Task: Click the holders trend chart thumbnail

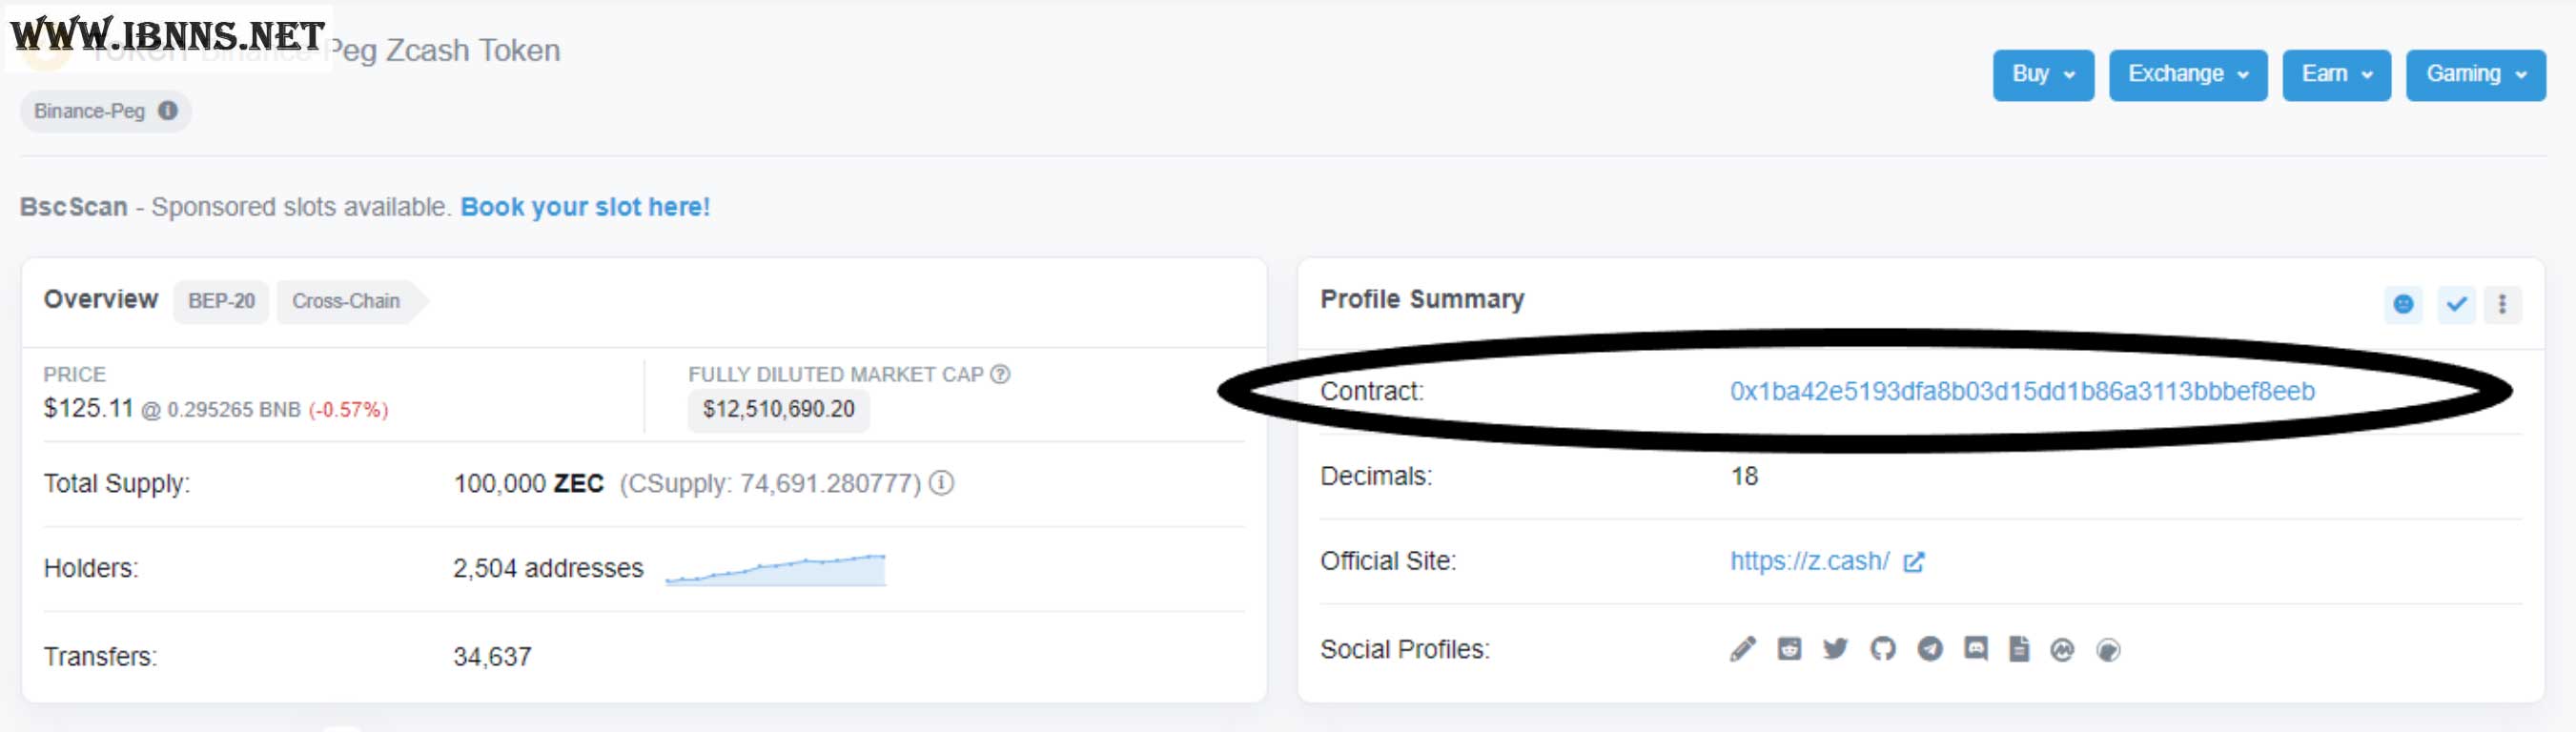Action: [775, 569]
